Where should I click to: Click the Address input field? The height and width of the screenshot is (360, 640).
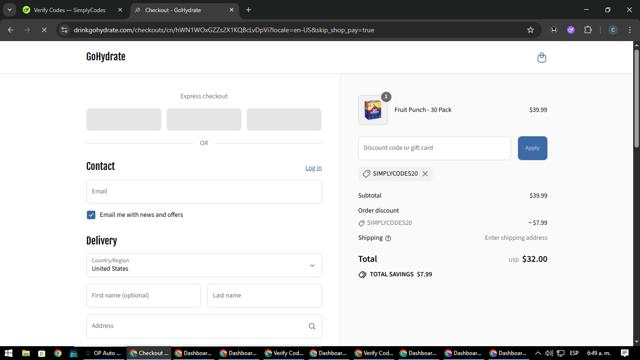point(204,326)
